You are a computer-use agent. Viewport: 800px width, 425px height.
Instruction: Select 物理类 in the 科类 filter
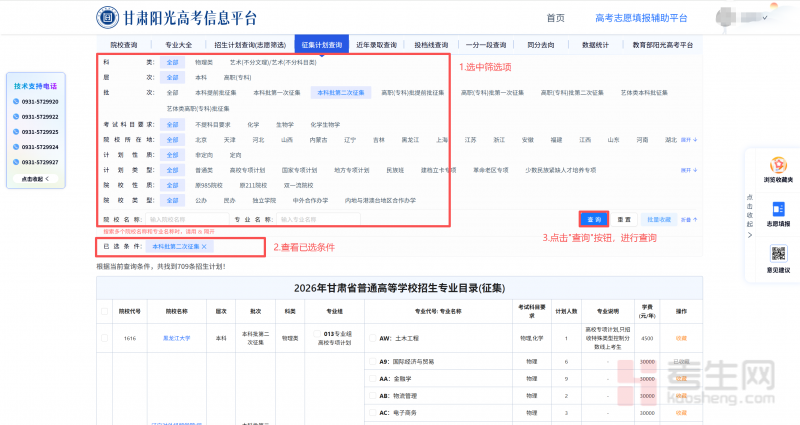click(x=204, y=62)
